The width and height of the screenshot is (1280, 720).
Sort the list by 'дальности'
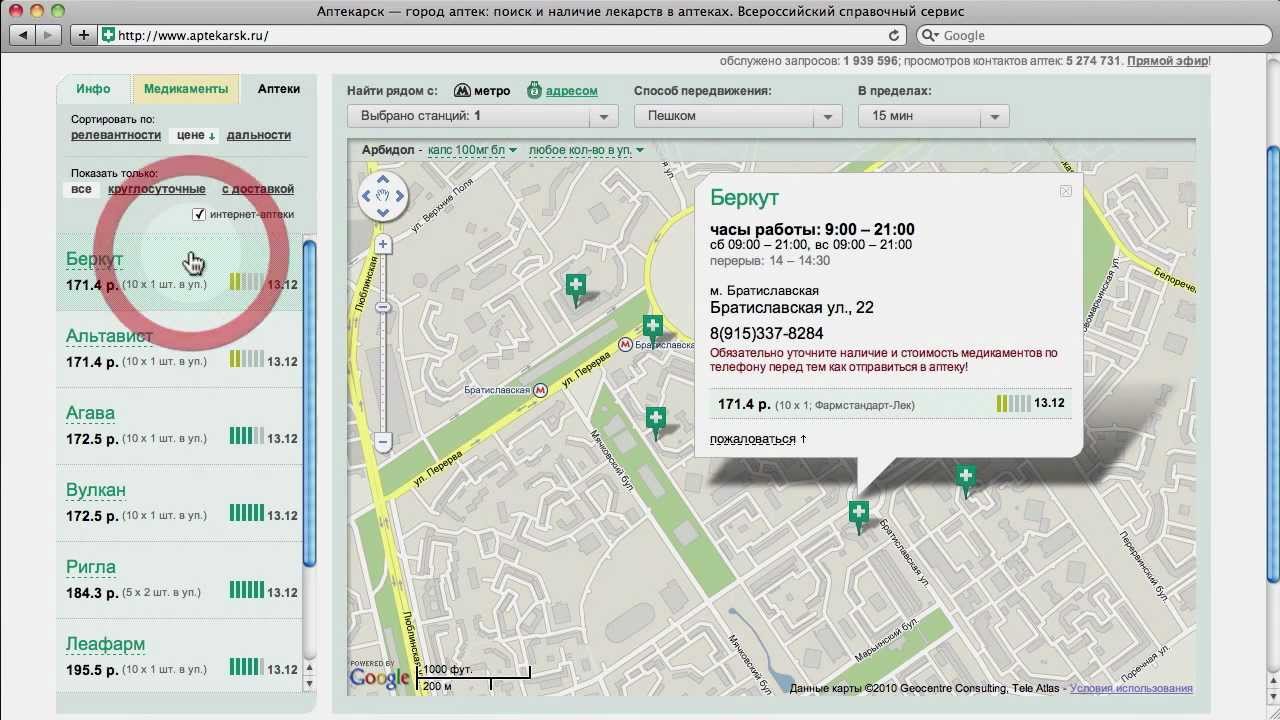point(259,135)
